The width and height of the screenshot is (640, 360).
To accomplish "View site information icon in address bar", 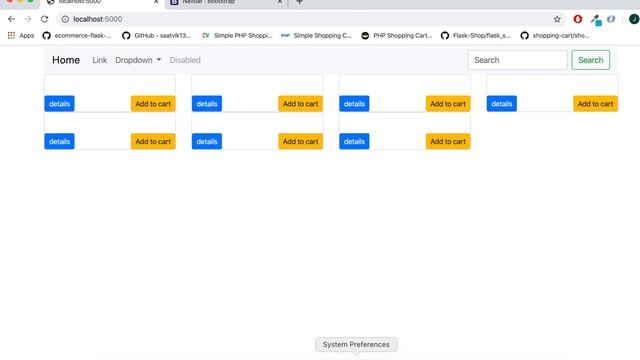I will pyautogui.click(x=65, y=19).
